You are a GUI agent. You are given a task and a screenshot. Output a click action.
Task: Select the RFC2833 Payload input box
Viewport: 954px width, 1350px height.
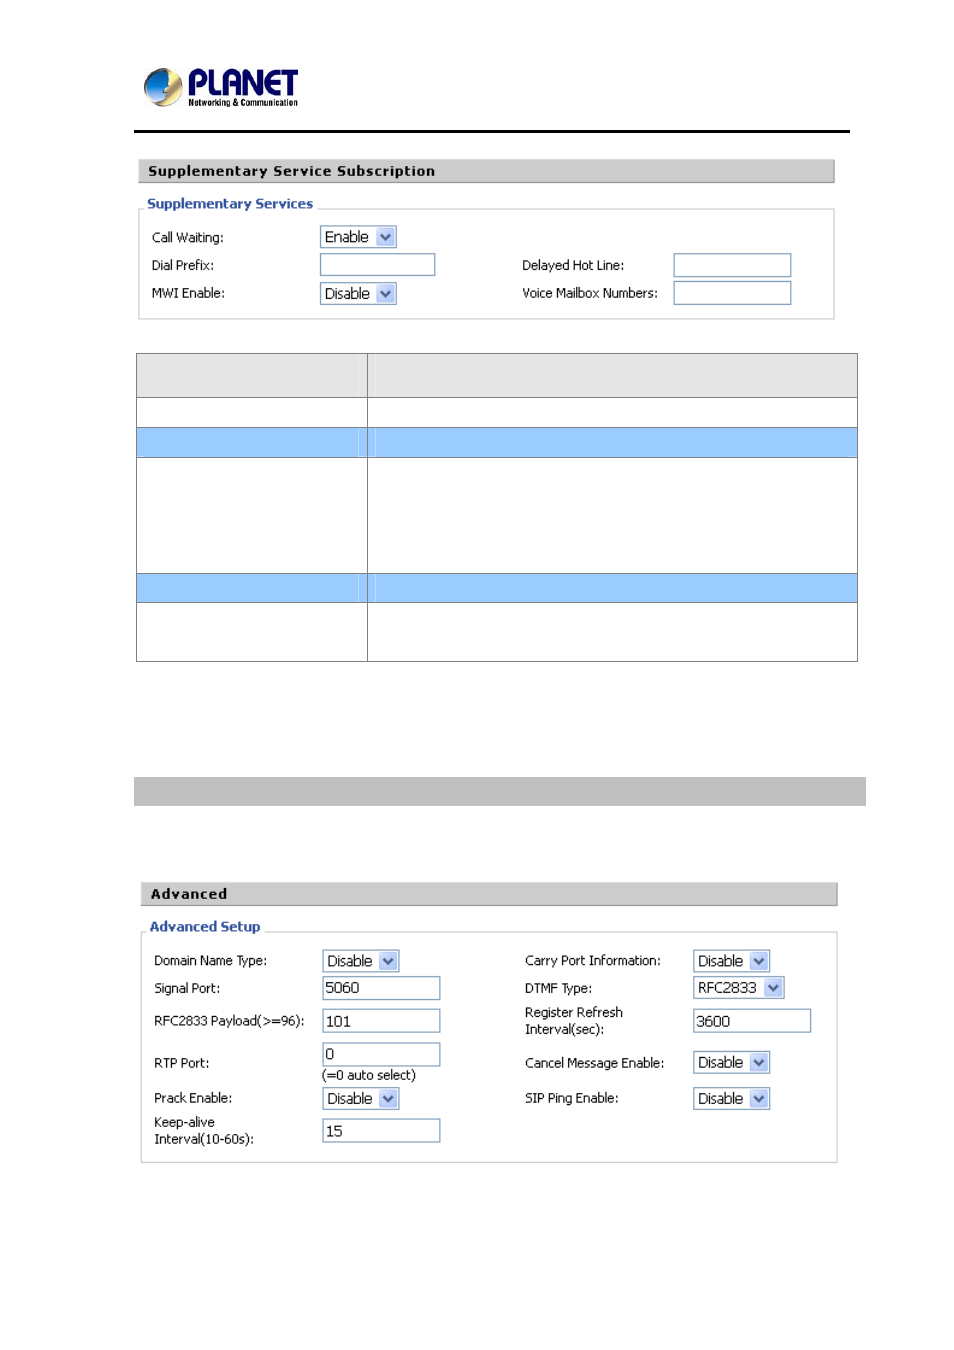coord(380,1021)
